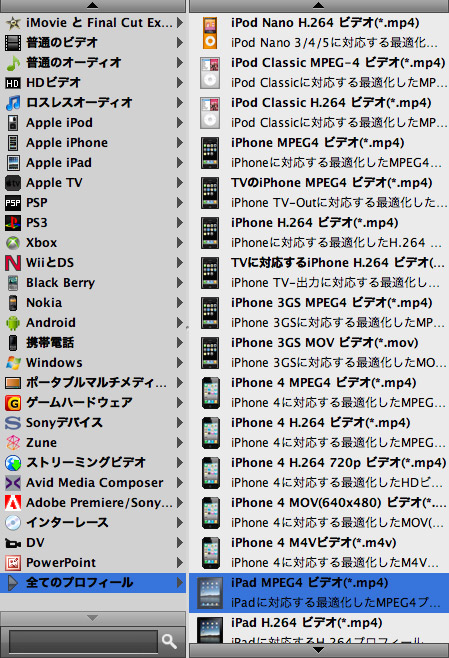Click the iPhone 4 H.264 ビデオ(*.mp4) title
This screenshot has height=658, width=449.
tap(321, 423)
